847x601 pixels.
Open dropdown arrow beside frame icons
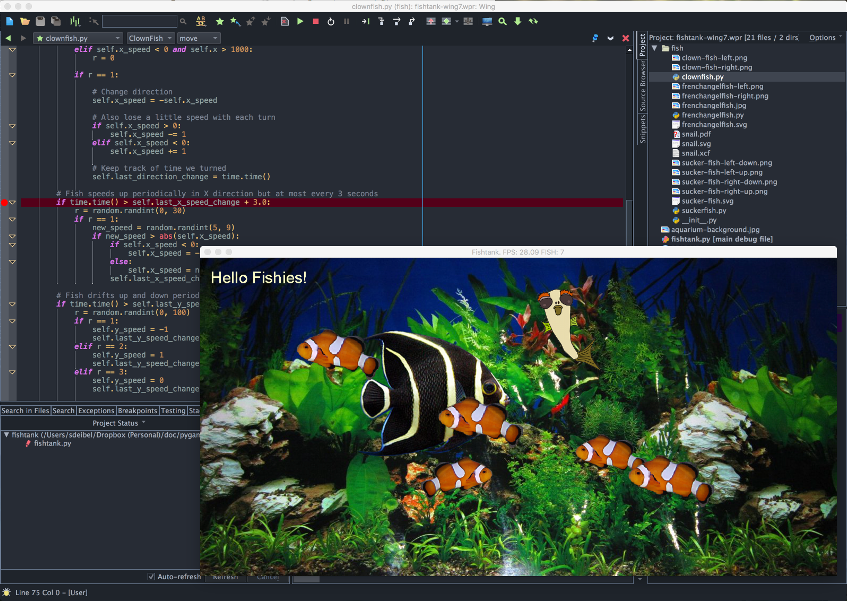coord(457,22)
